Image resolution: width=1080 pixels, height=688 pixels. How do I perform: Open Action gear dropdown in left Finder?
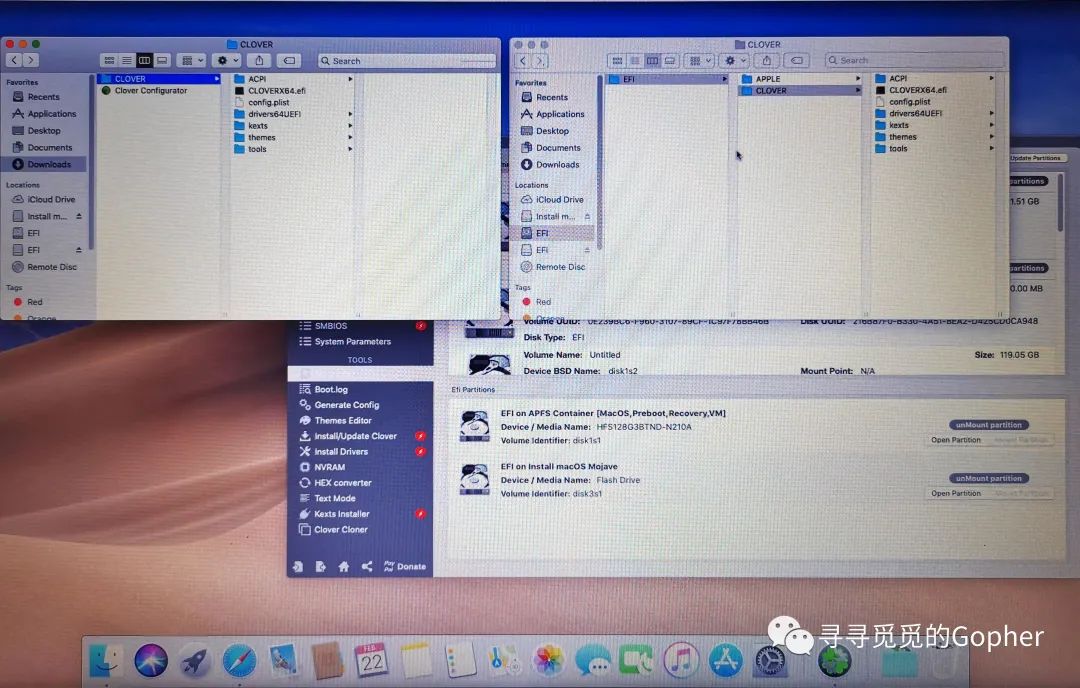pos(227,61)
